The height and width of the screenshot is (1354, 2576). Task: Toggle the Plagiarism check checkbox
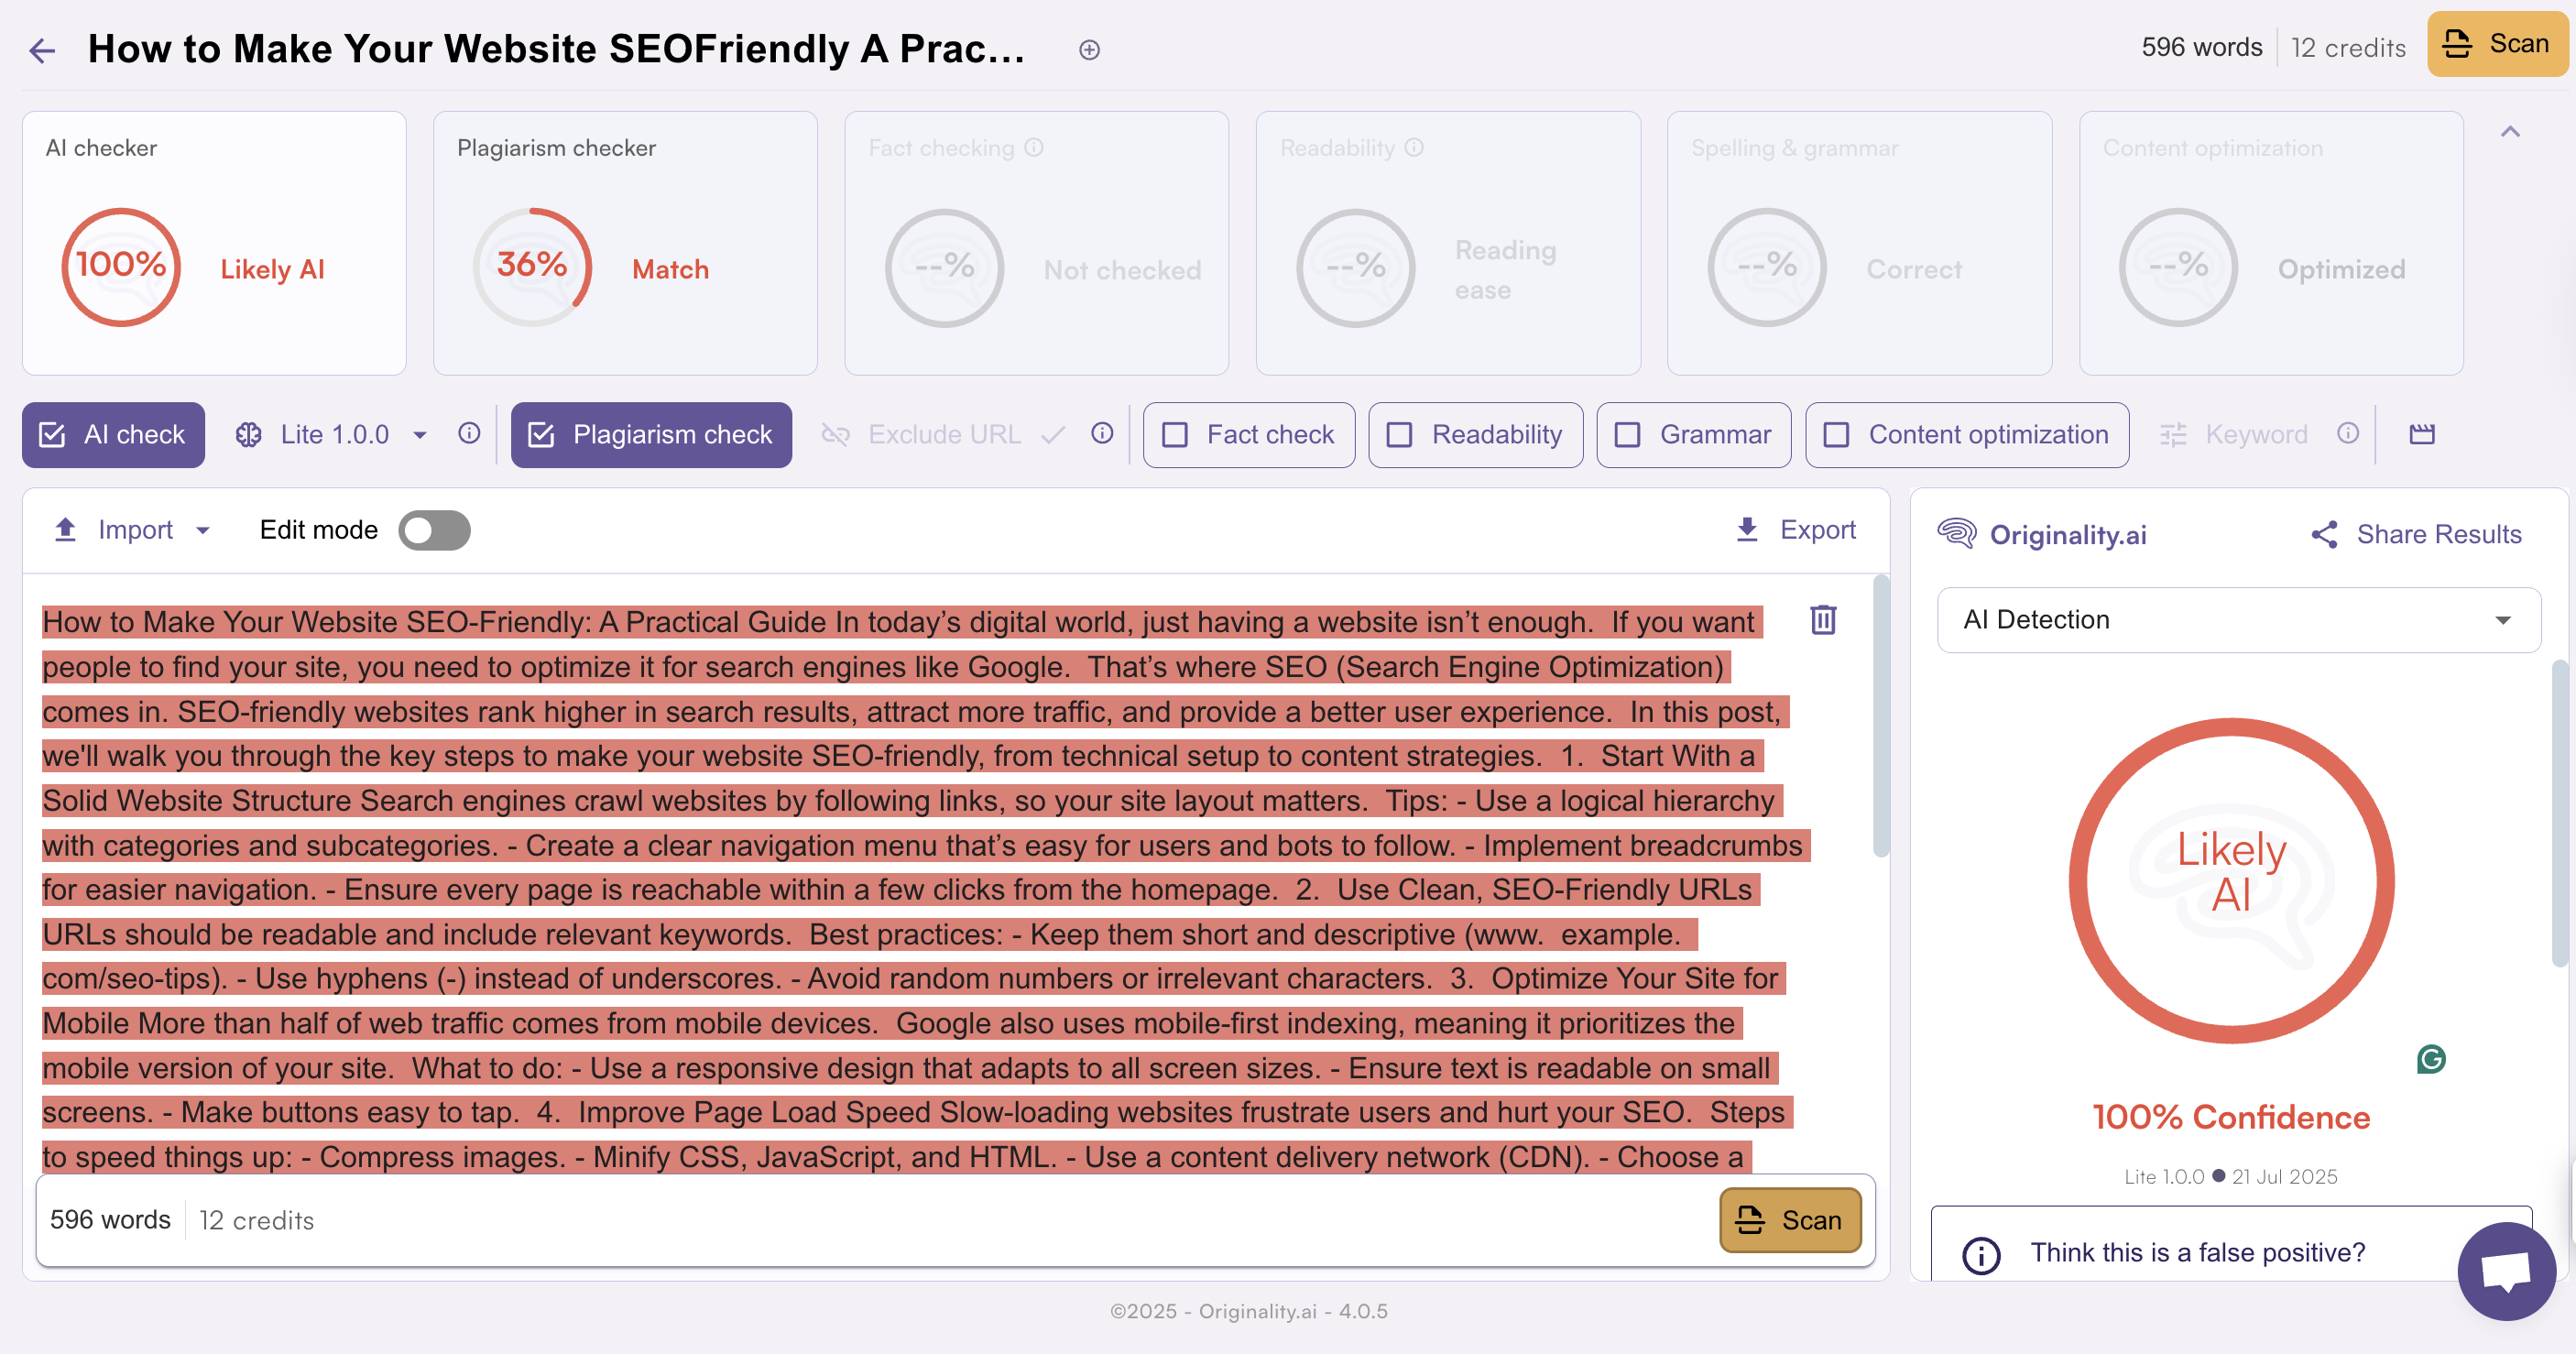click(x=541, y=435)
